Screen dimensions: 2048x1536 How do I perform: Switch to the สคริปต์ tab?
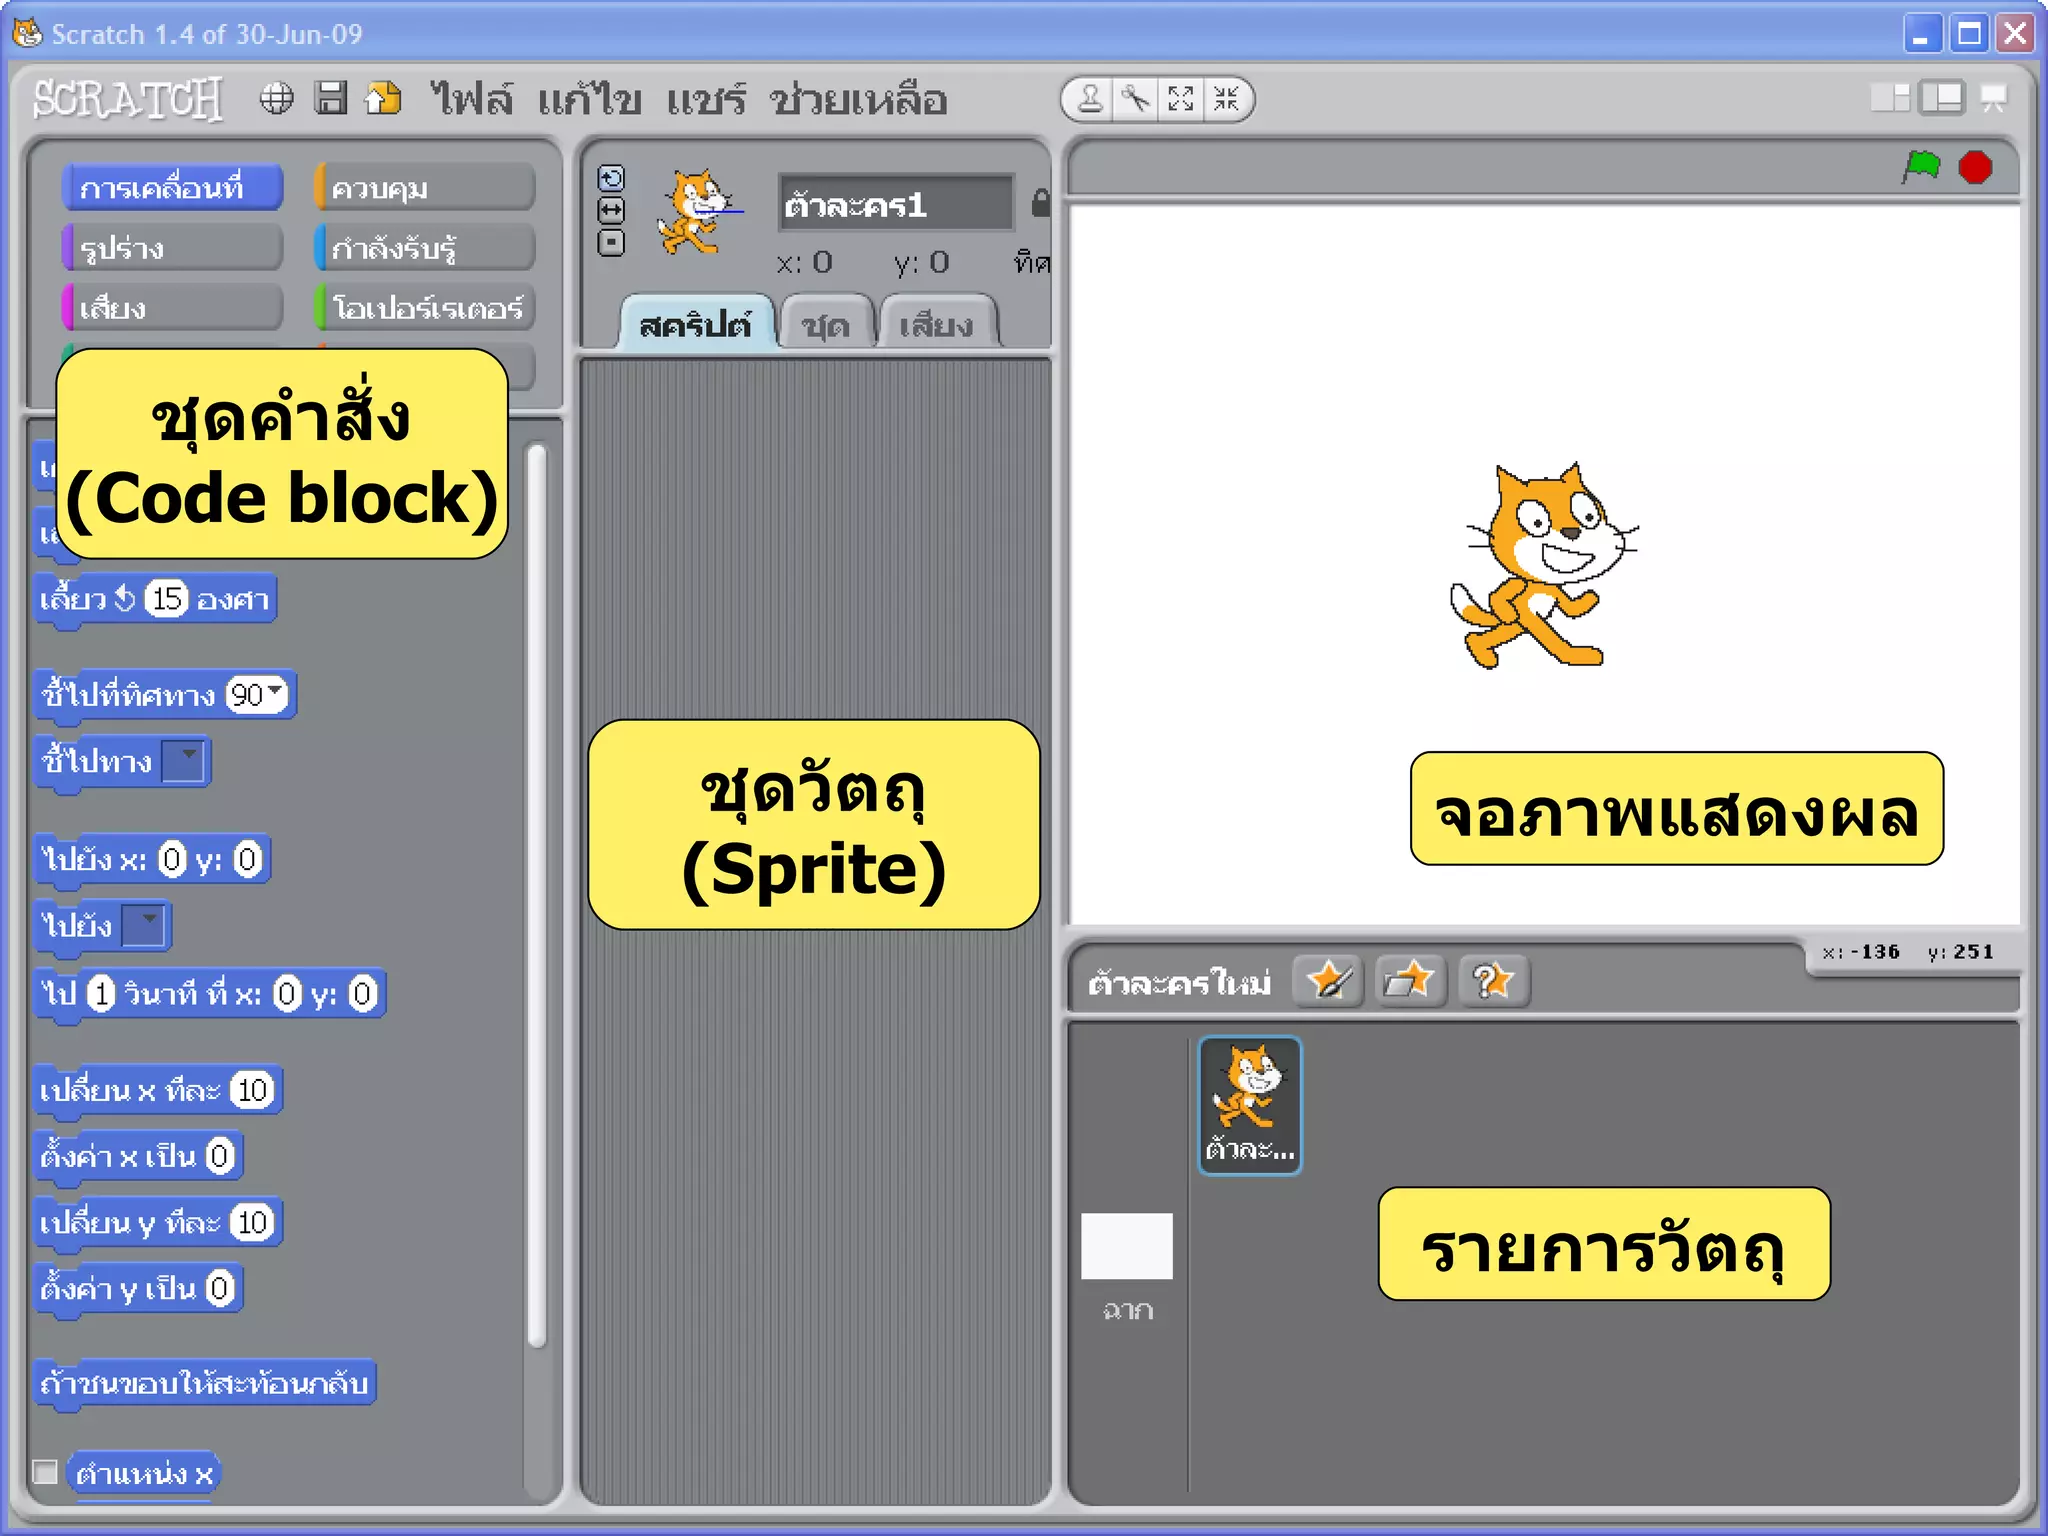pyautogui.click(x=696, y=324)
